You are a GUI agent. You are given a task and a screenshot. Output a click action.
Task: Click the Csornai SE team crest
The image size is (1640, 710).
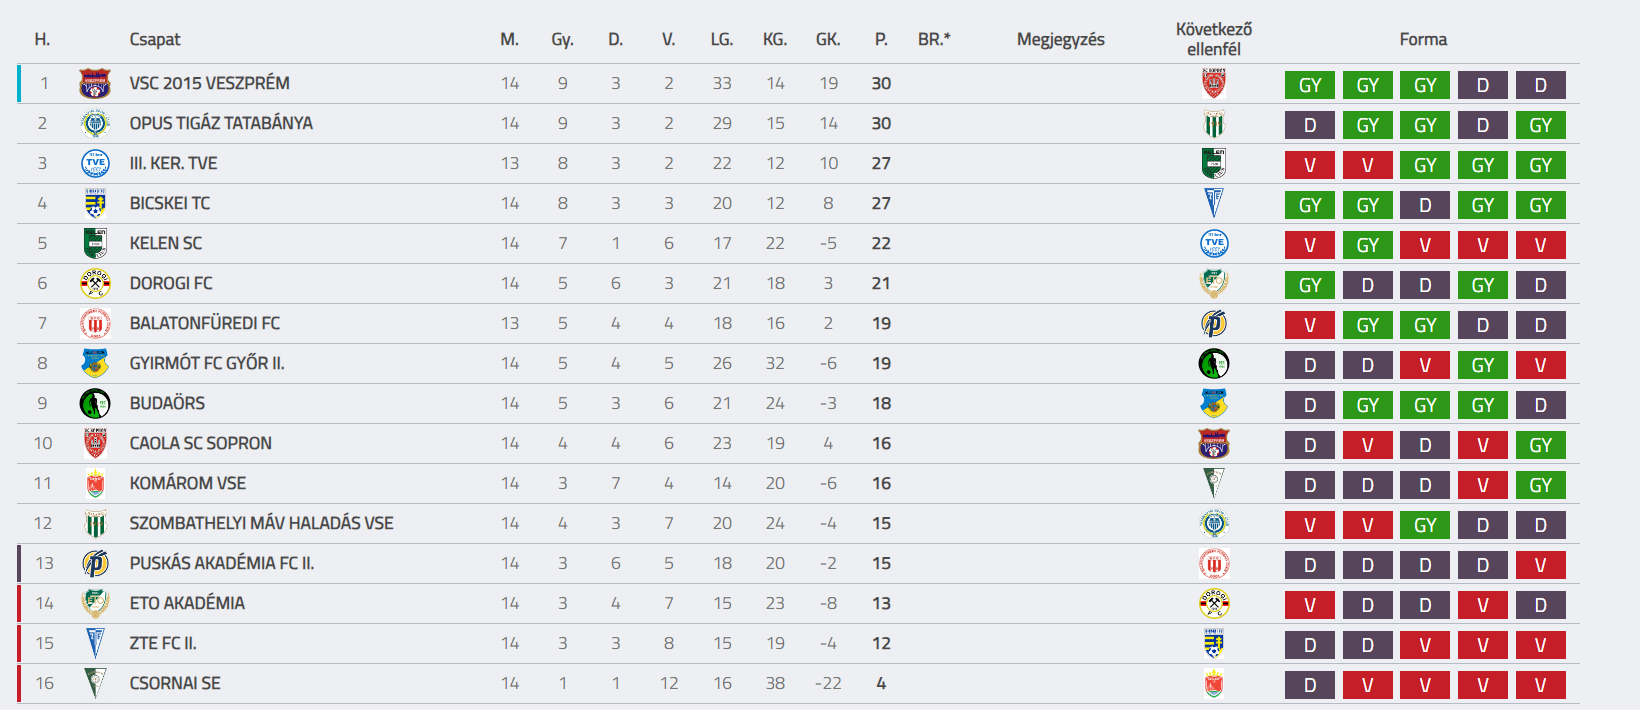click(95, 684)
